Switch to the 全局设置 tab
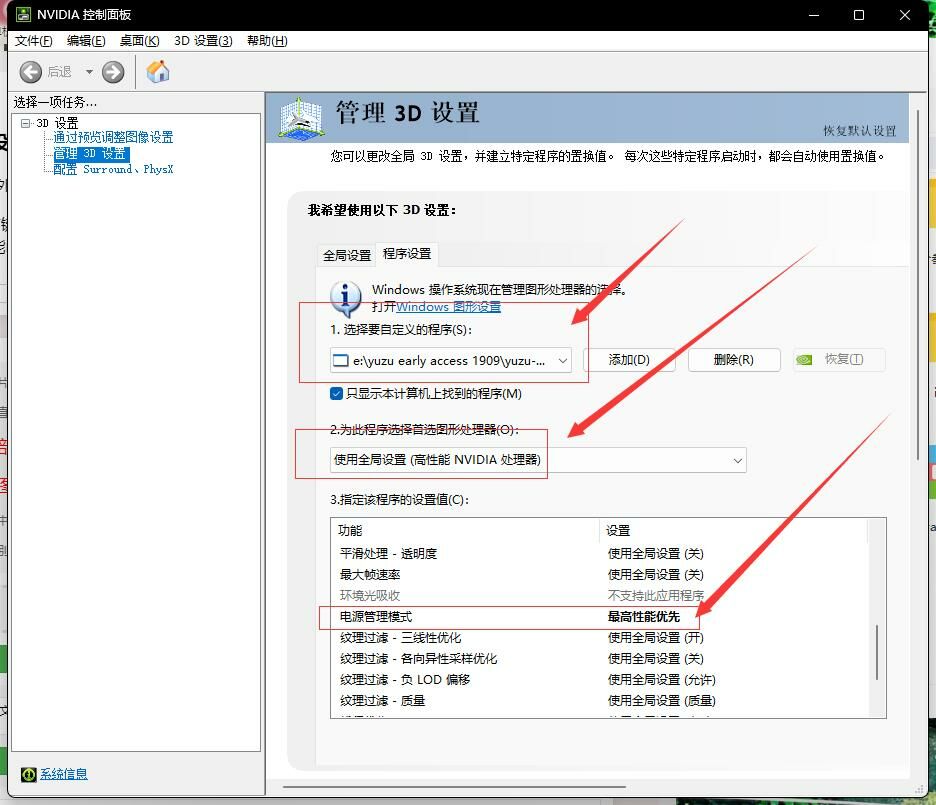 346,255
